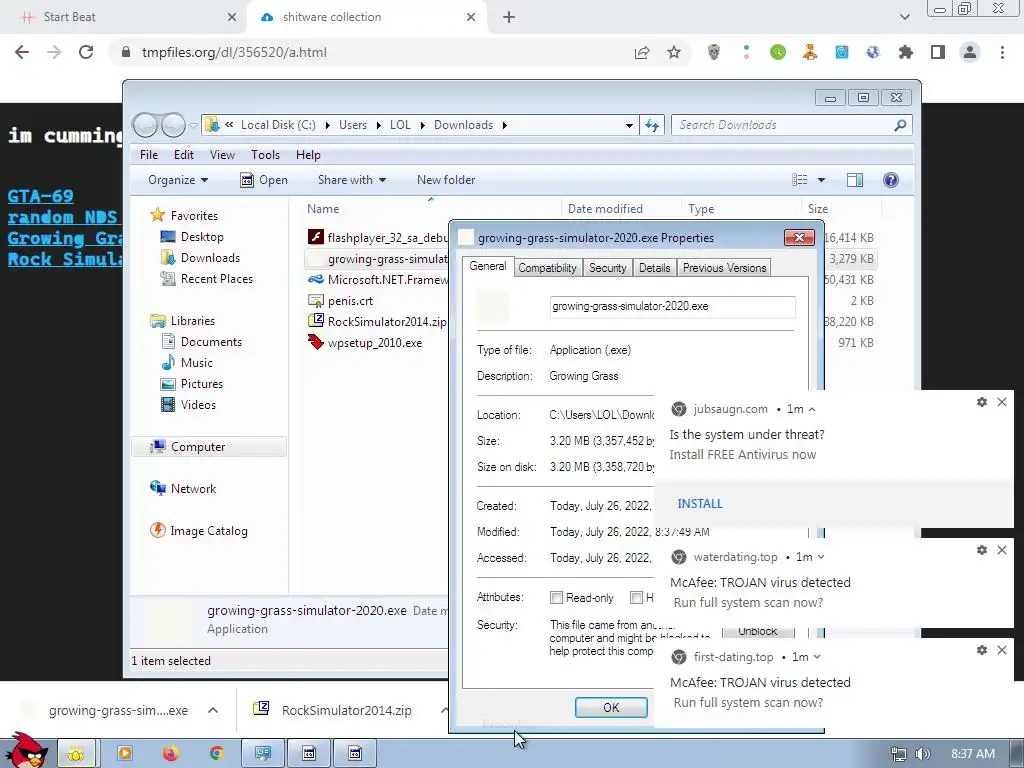
Task: Select RockSimulator2014.zip in file list
Action: tap(377, 322)
